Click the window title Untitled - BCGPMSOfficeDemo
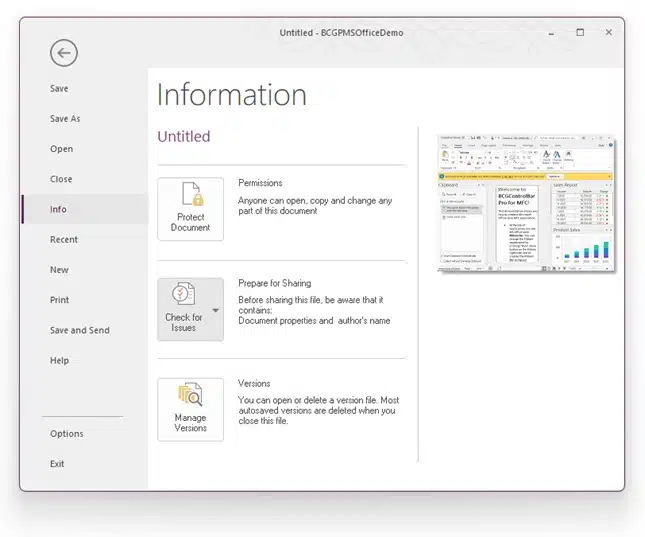645x537 pixels. pyautogui.click(x=341, y=33)
